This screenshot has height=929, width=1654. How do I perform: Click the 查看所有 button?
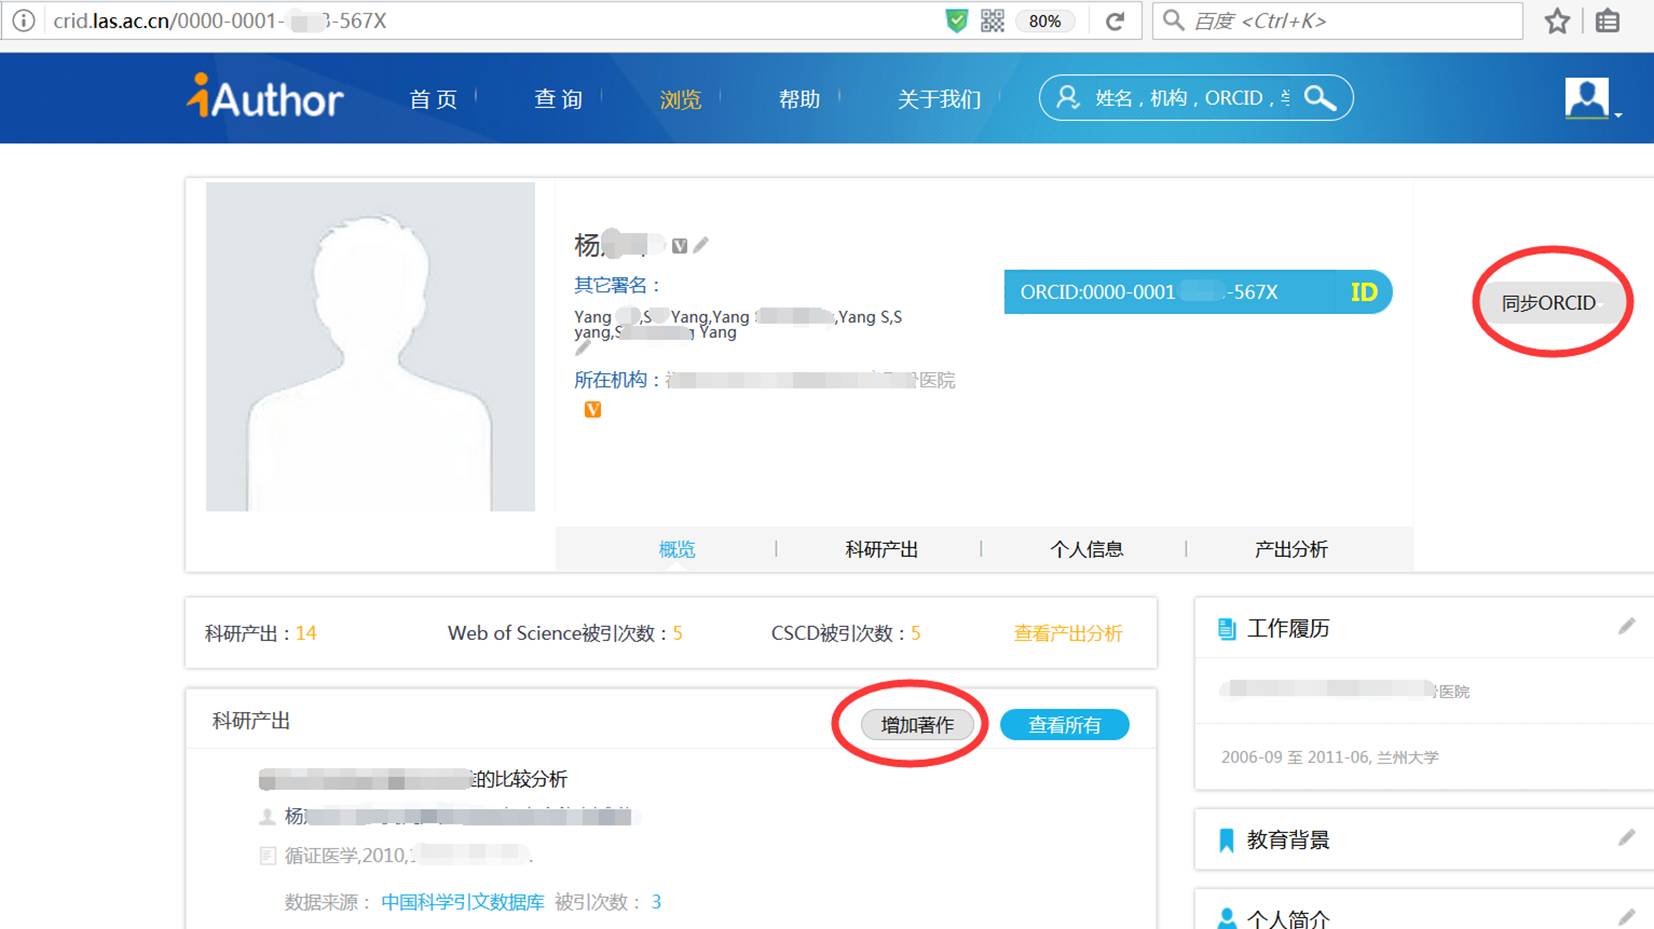pyautogui.click(x=1065, y=725)
